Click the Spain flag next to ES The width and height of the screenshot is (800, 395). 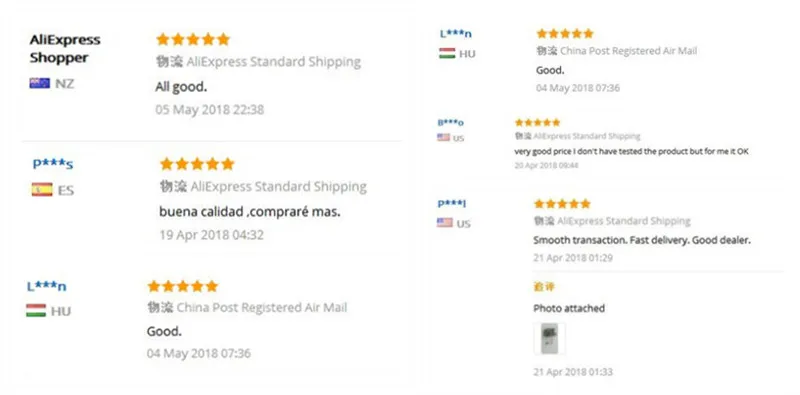[42, 190]
